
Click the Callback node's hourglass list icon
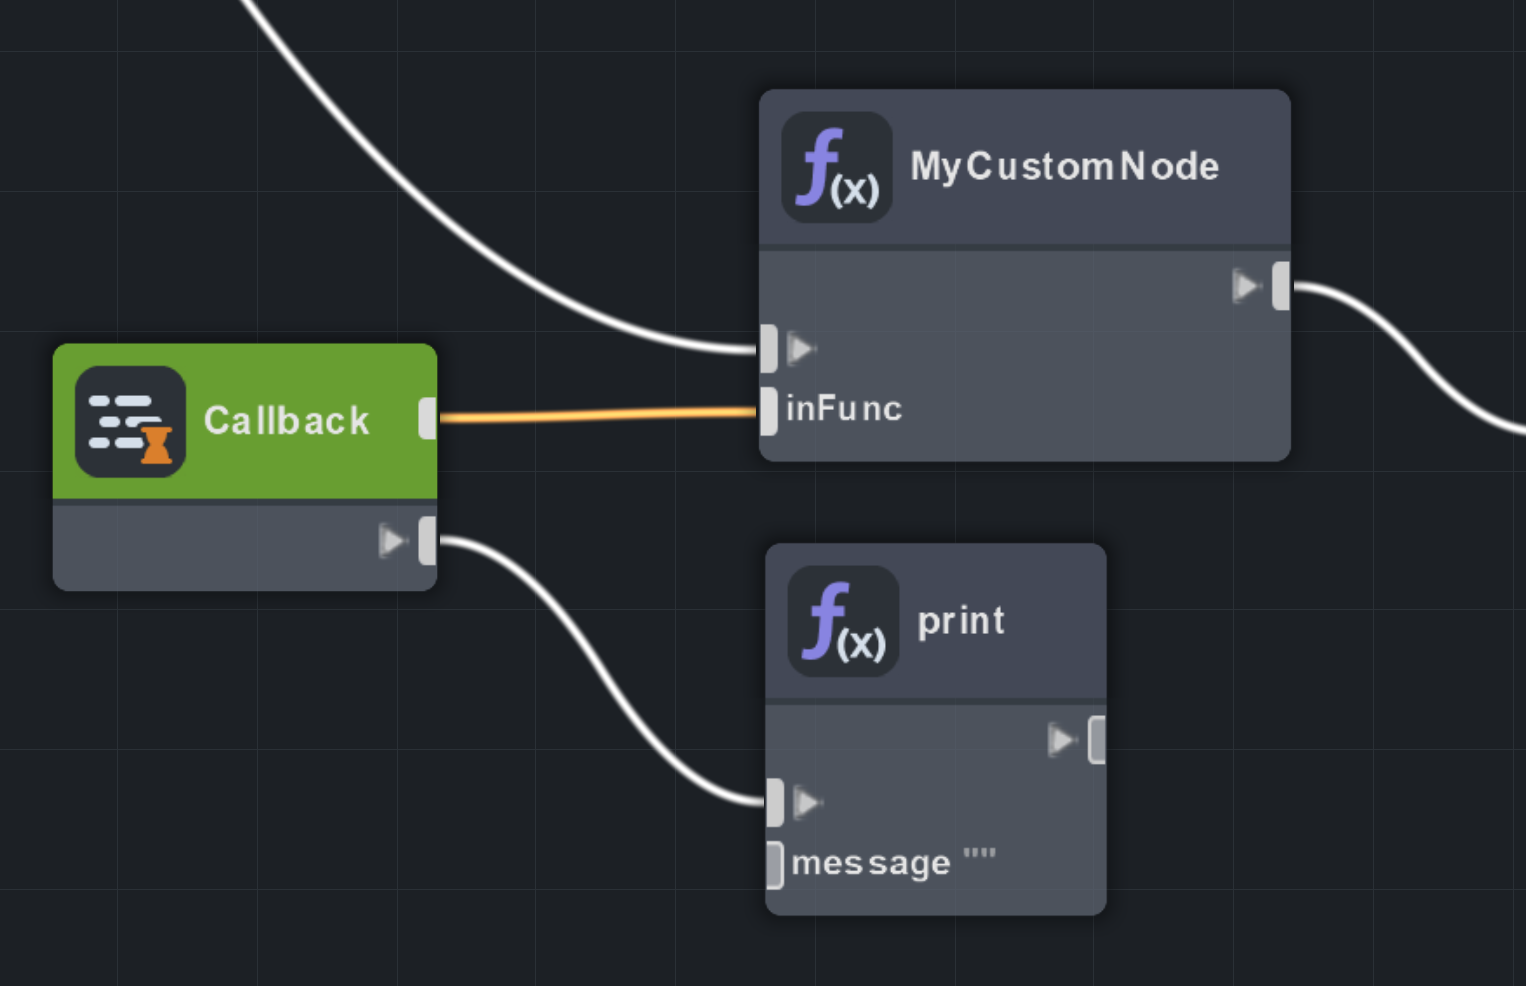[130, 421]
